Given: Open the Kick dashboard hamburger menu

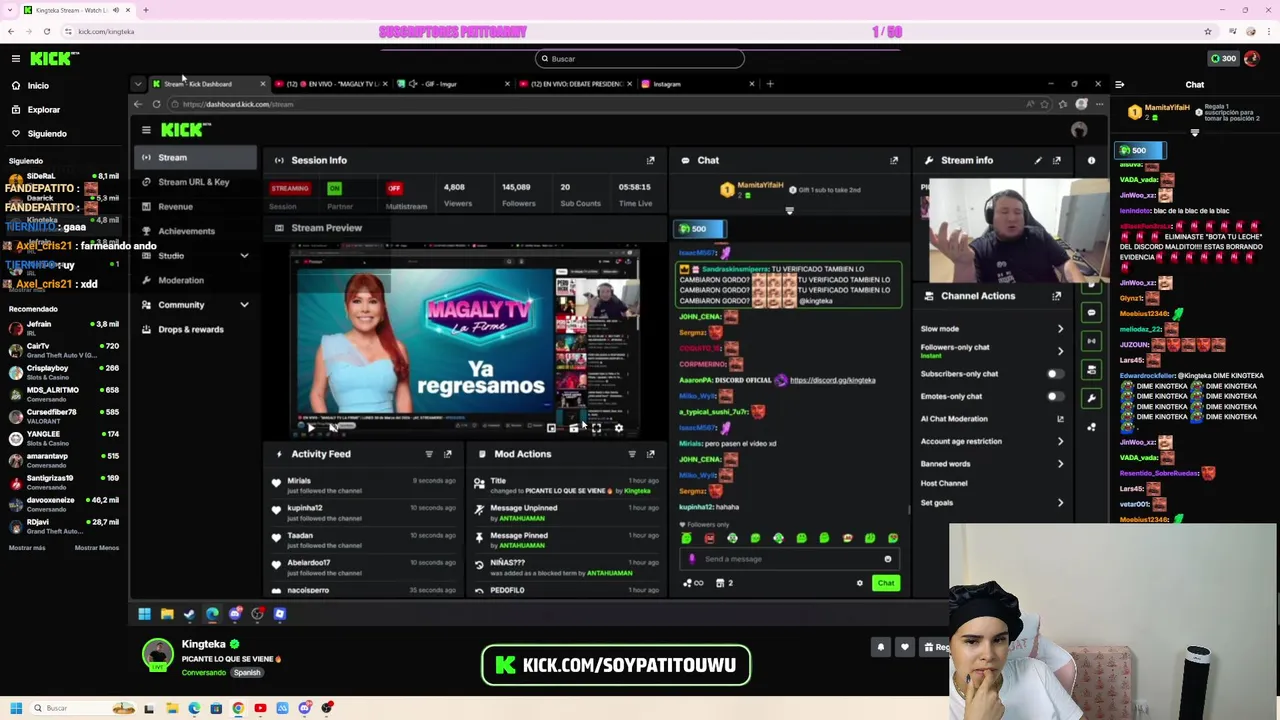Looking at the screenshot, I should pos(146,130).
